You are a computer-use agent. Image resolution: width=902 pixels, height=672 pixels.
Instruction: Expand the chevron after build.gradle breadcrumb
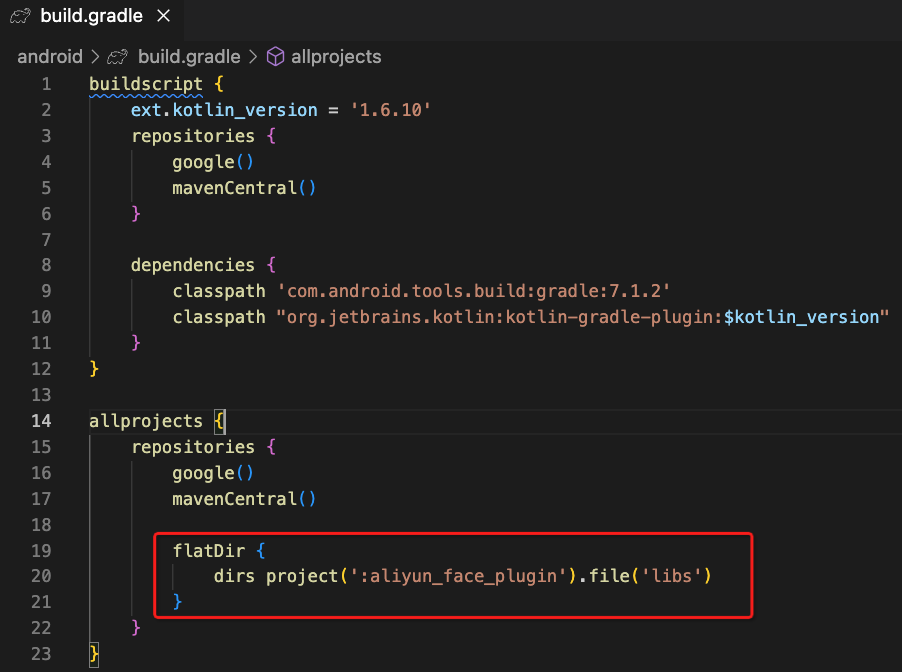(253, 56)
